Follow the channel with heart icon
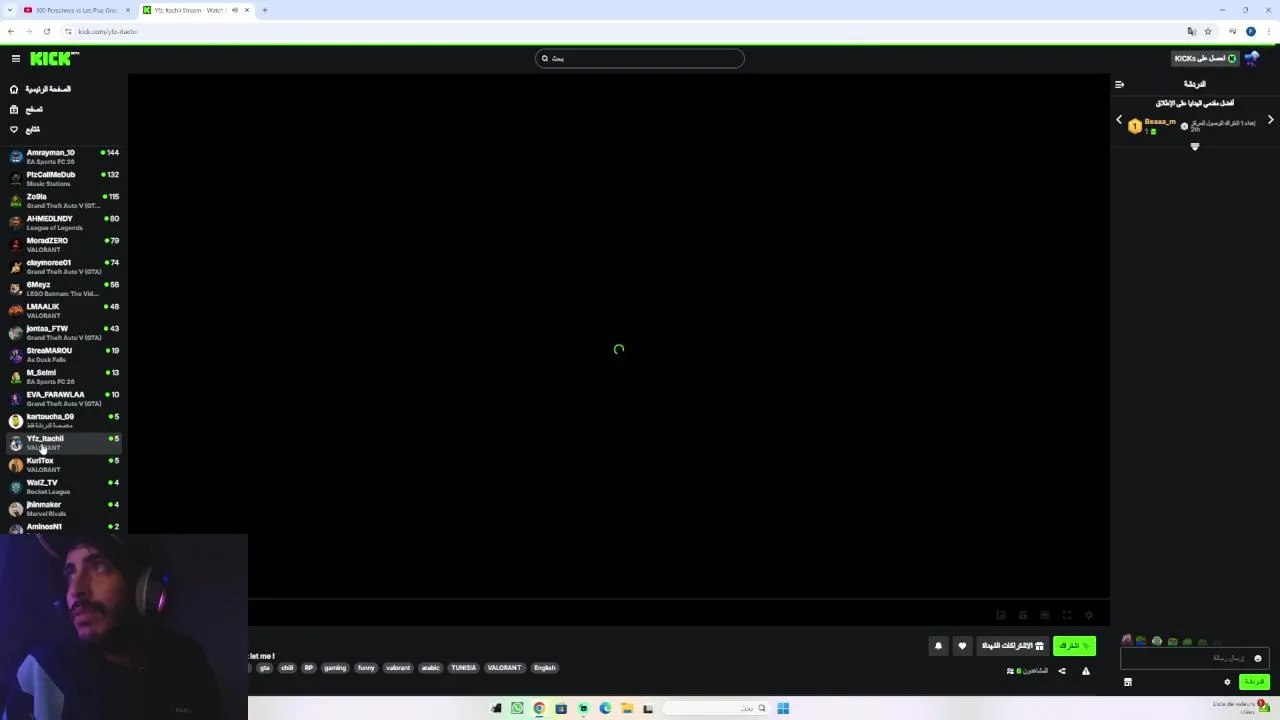Screen dimensions: 1280x720 tap(962, 646)
